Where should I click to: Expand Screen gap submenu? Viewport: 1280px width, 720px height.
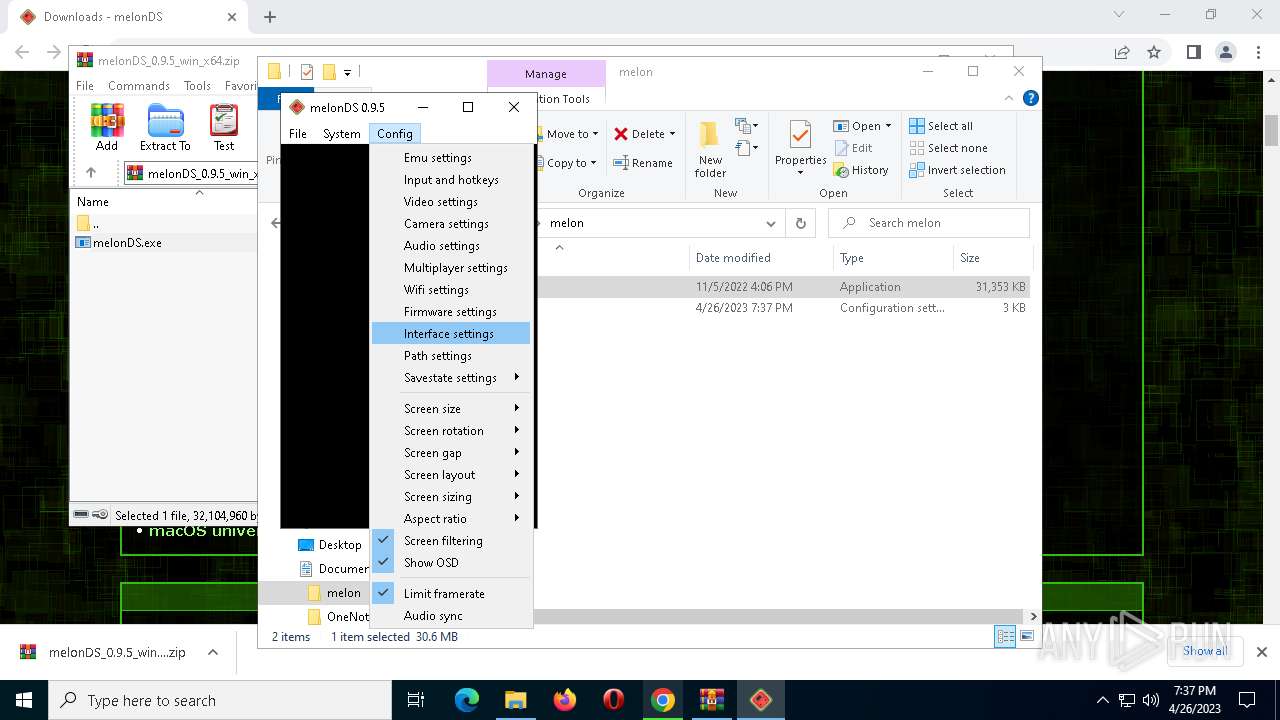click(x=451, y=453)
